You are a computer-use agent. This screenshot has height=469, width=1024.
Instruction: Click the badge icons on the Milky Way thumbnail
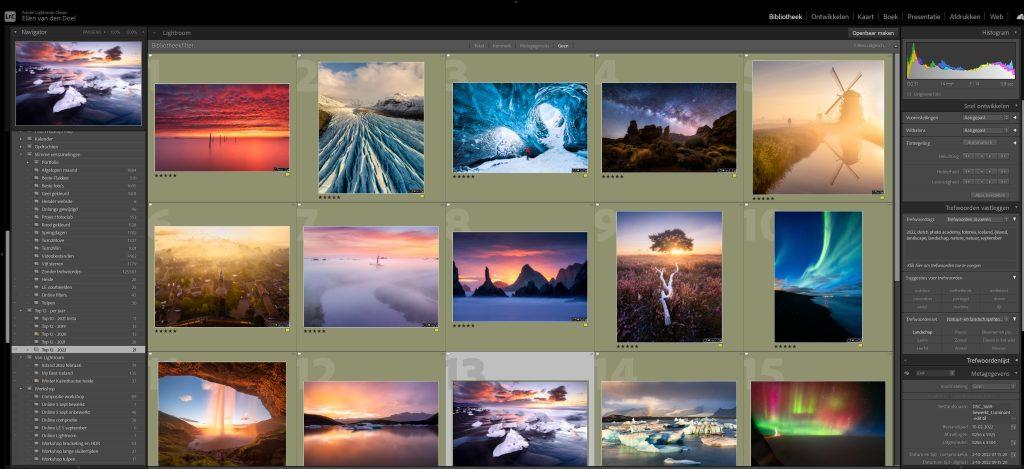[x=726, y=170]
